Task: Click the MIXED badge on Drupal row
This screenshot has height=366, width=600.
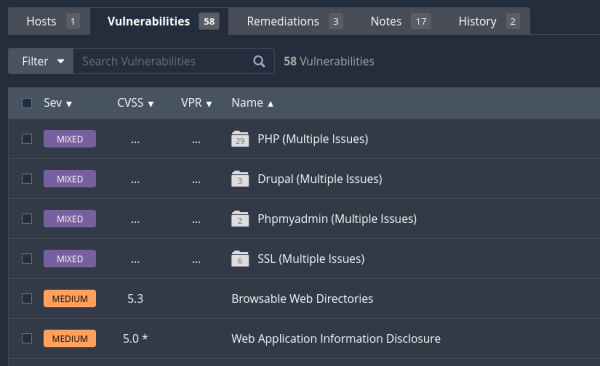Action: coord(70,179)
